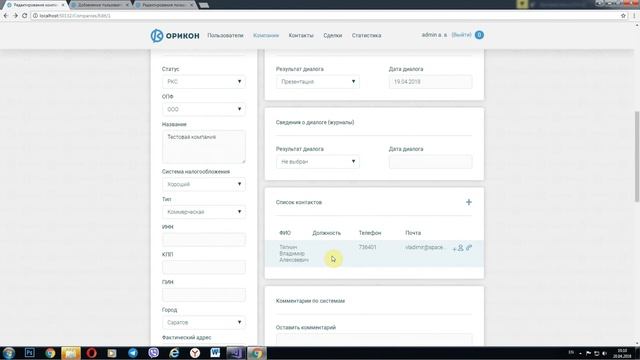The image size is (640, 360).
Task: Click the empty Дата диалога field
Action: pos(431,162)
